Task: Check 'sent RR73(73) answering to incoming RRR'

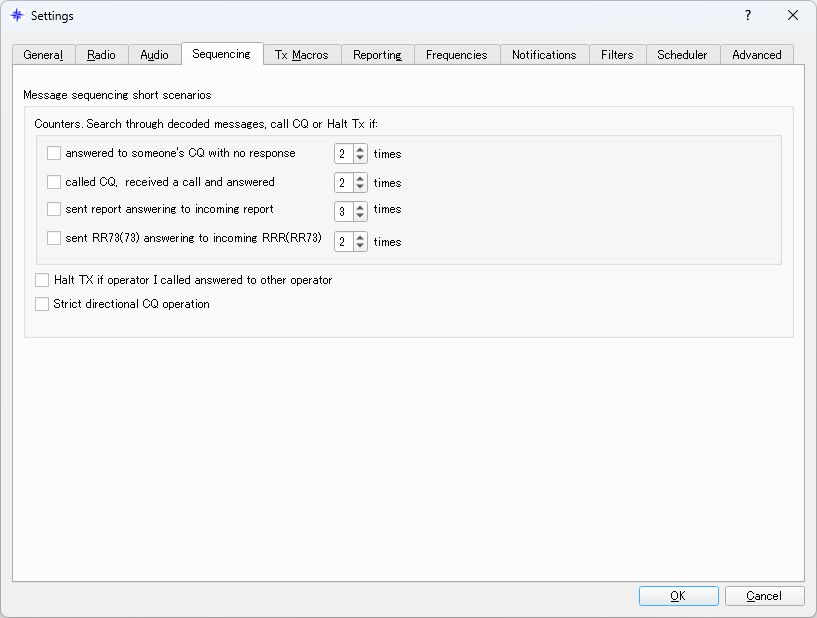Action: tap(54, 238)
